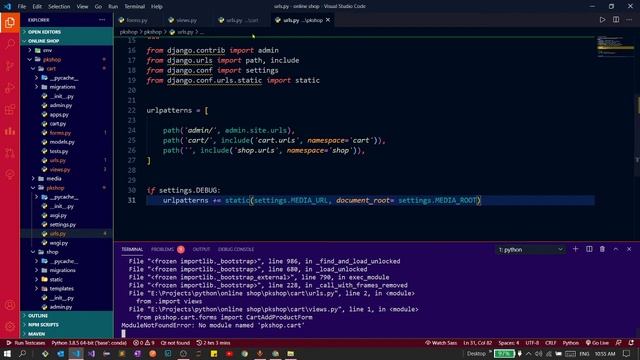Collapse the ONLINE SHOP section
The height and width of the screenshot is (360, 640).
[x=67, y=41]
